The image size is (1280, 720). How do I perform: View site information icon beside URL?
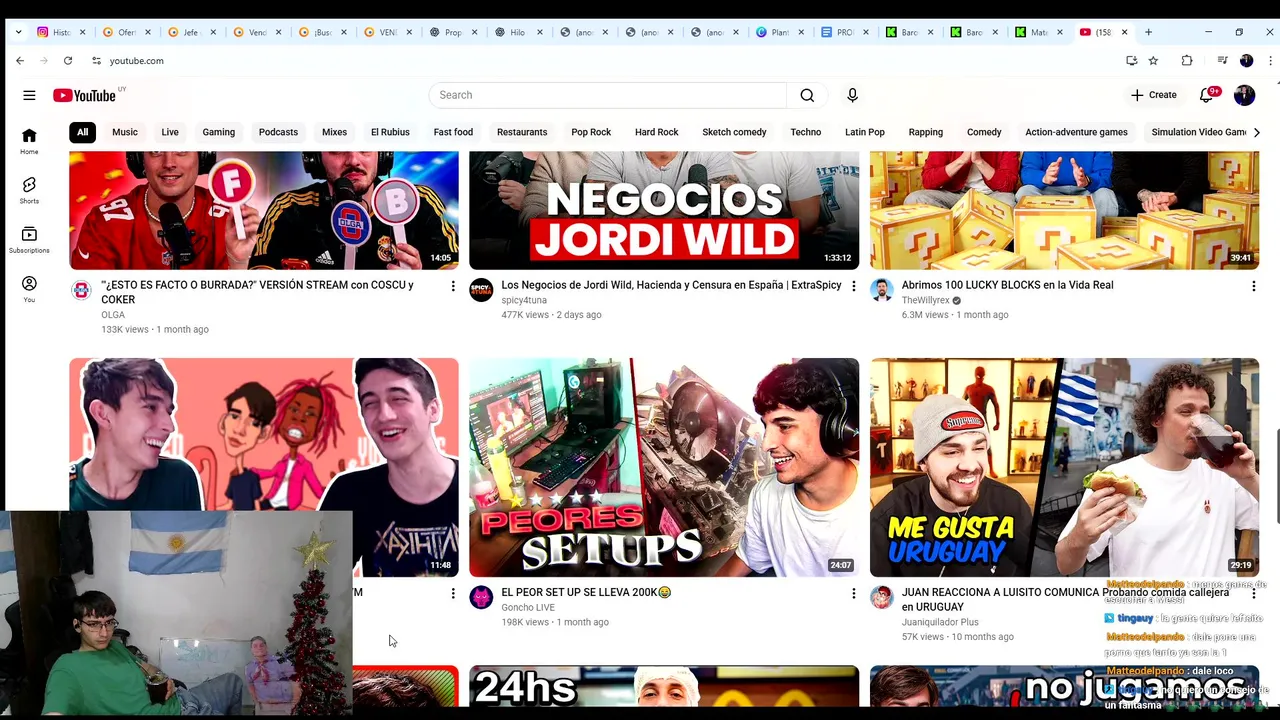(96, 61)
